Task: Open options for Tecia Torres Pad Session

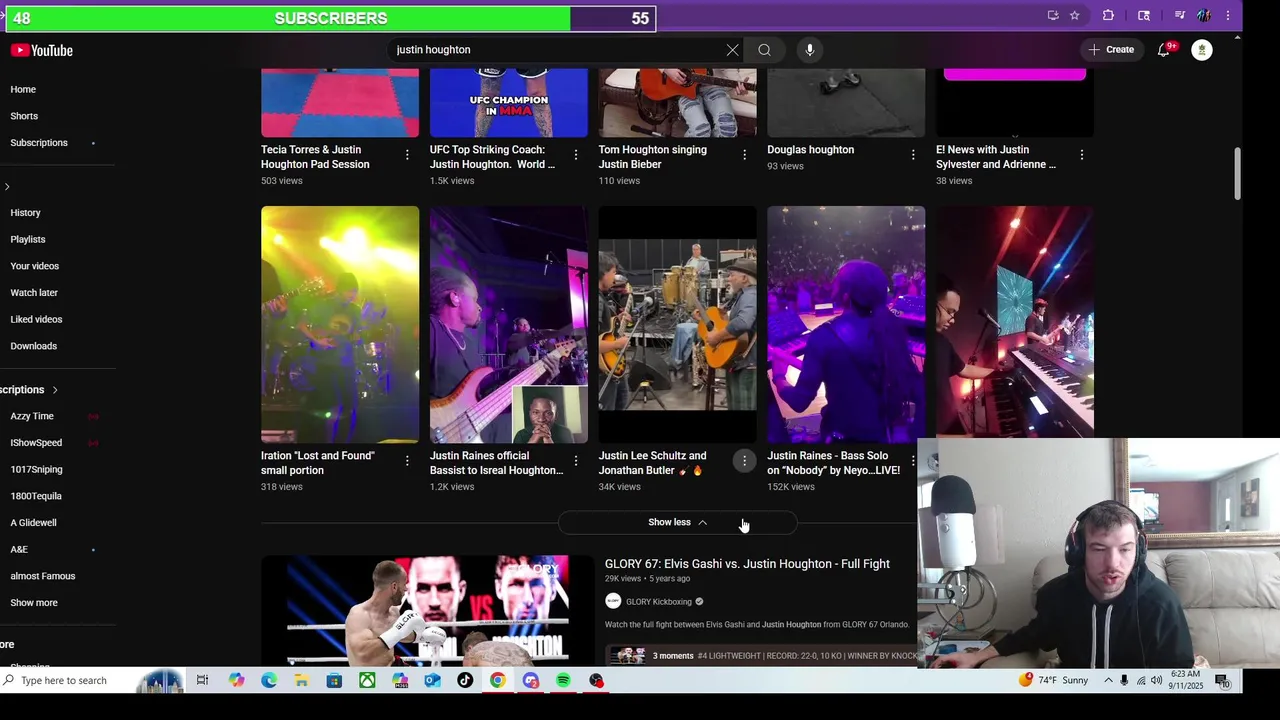Action: click(407, 155)
